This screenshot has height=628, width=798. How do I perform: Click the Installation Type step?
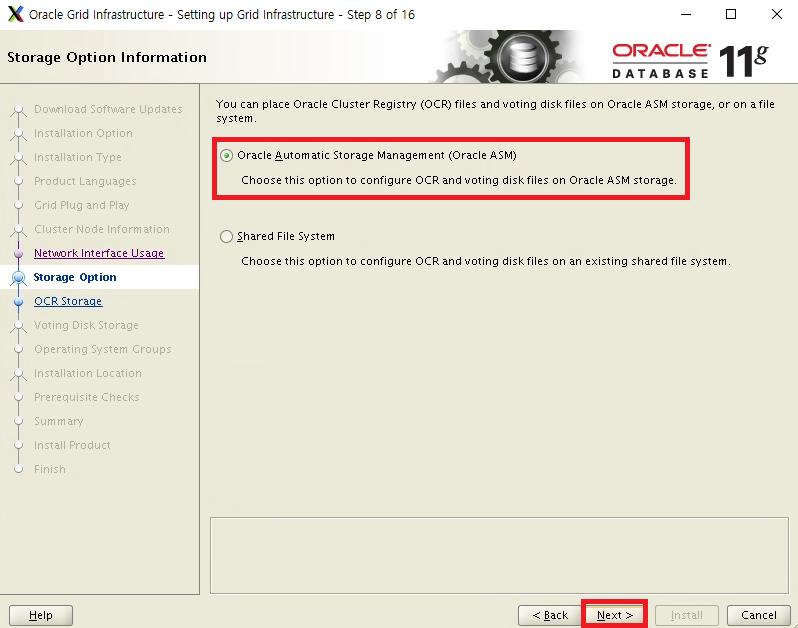point(77,157)
